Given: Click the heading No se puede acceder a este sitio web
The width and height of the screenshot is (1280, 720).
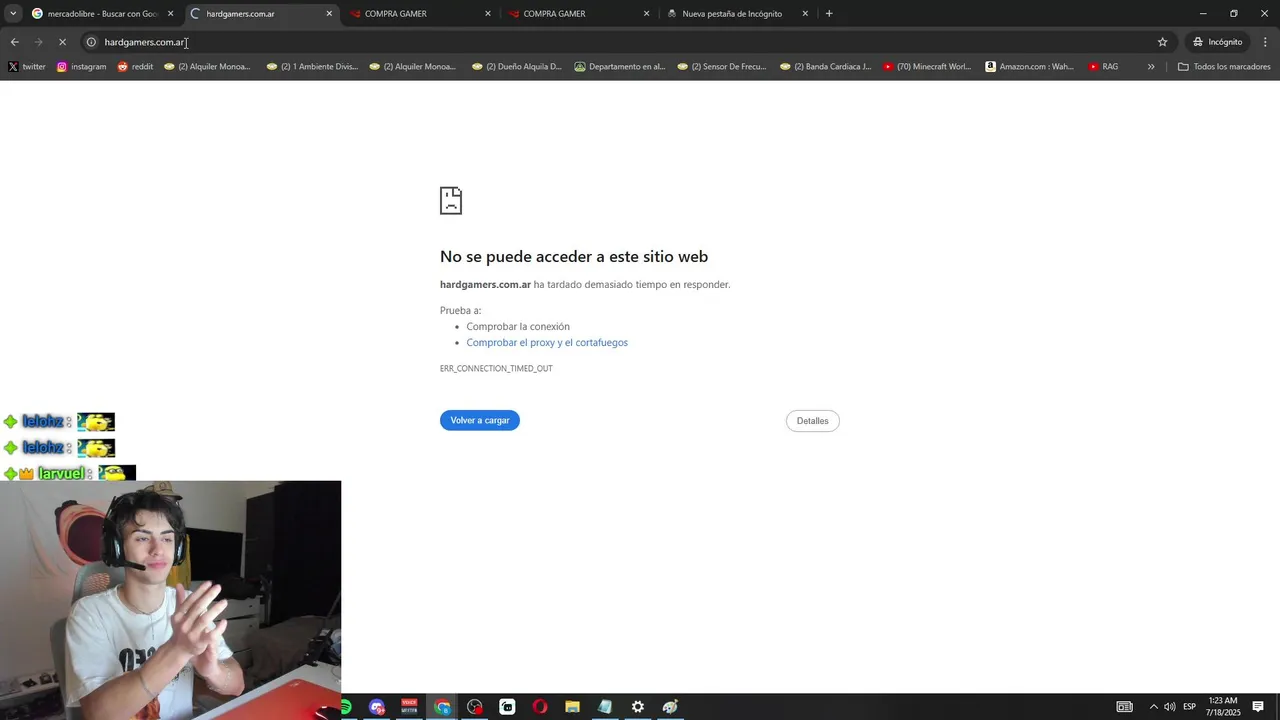Looking at the screenshot, I should point(574,257).
